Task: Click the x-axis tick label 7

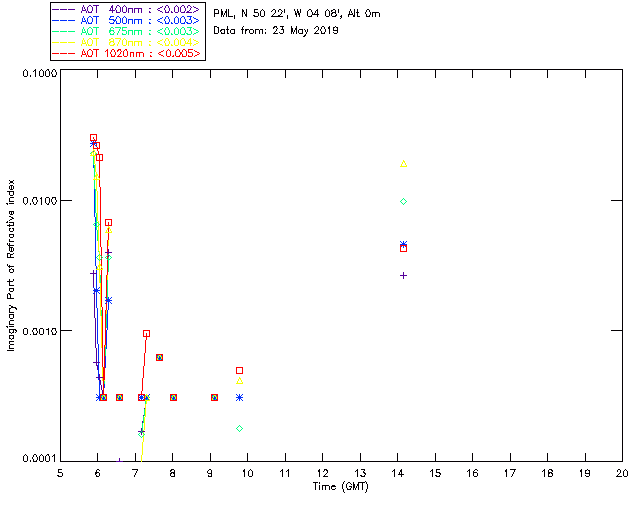Action: pos(135,473)
